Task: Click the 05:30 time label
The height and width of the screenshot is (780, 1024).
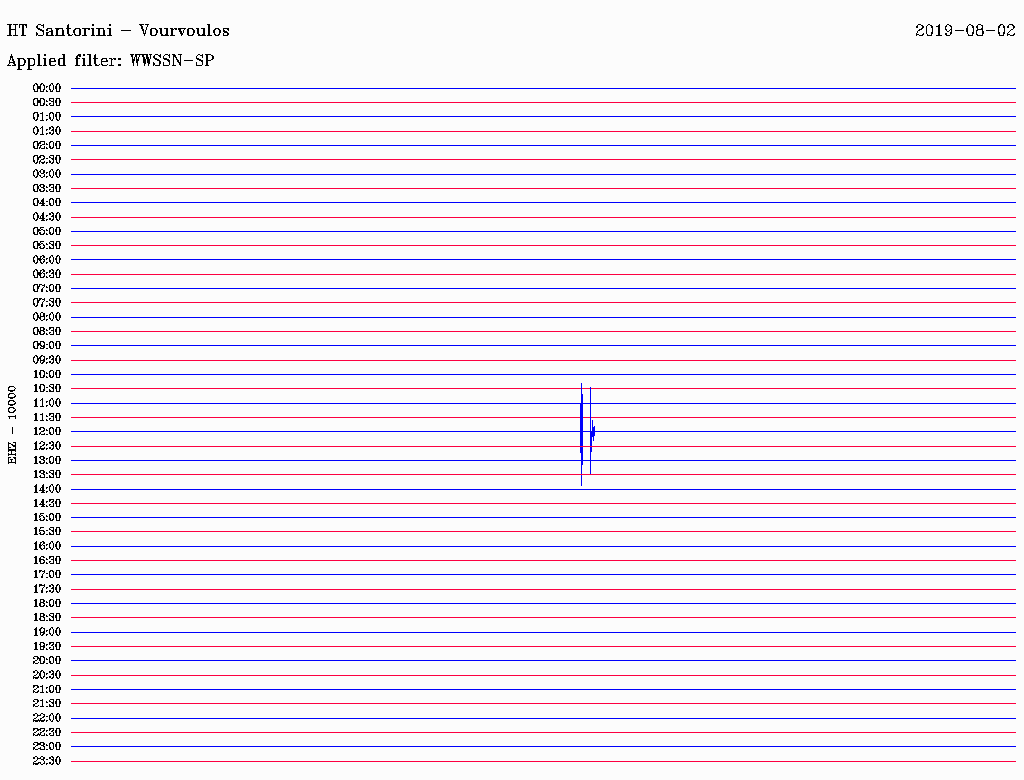Action: pyautogui.click(x=47, y=246)
